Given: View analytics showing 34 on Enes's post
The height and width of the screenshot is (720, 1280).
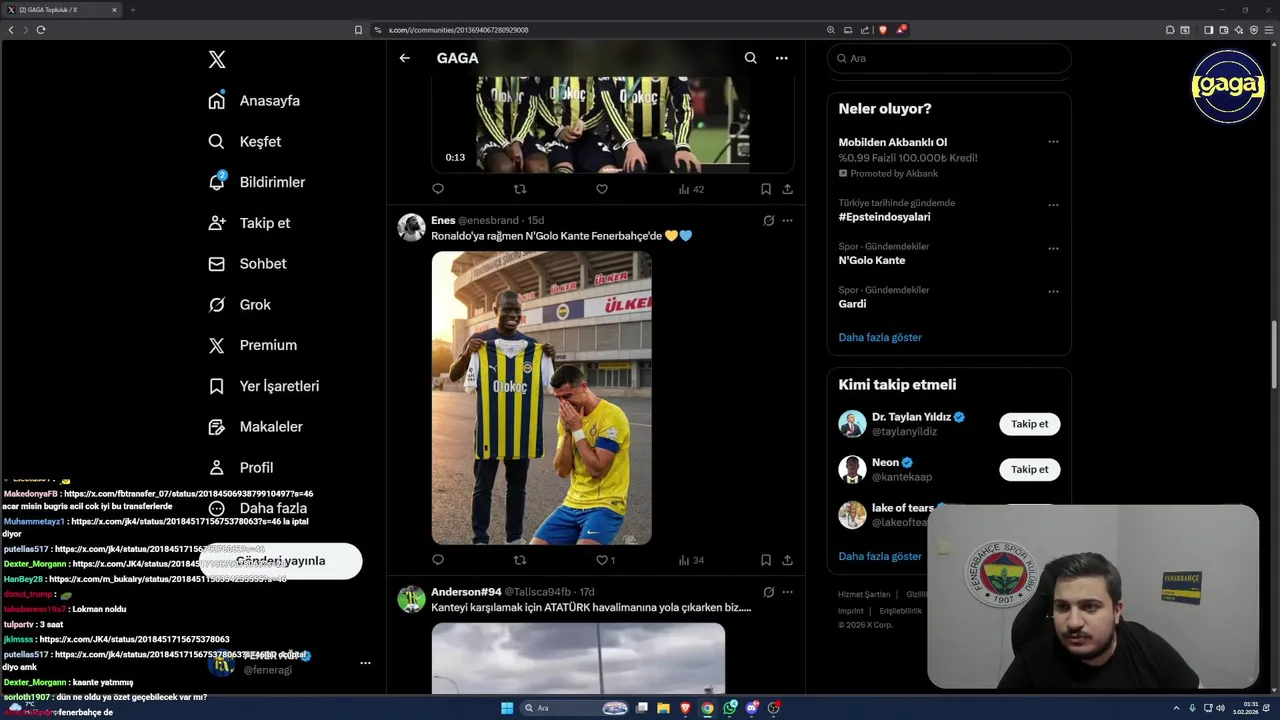Looking at the screenshot, I should (x=691, y=560).
